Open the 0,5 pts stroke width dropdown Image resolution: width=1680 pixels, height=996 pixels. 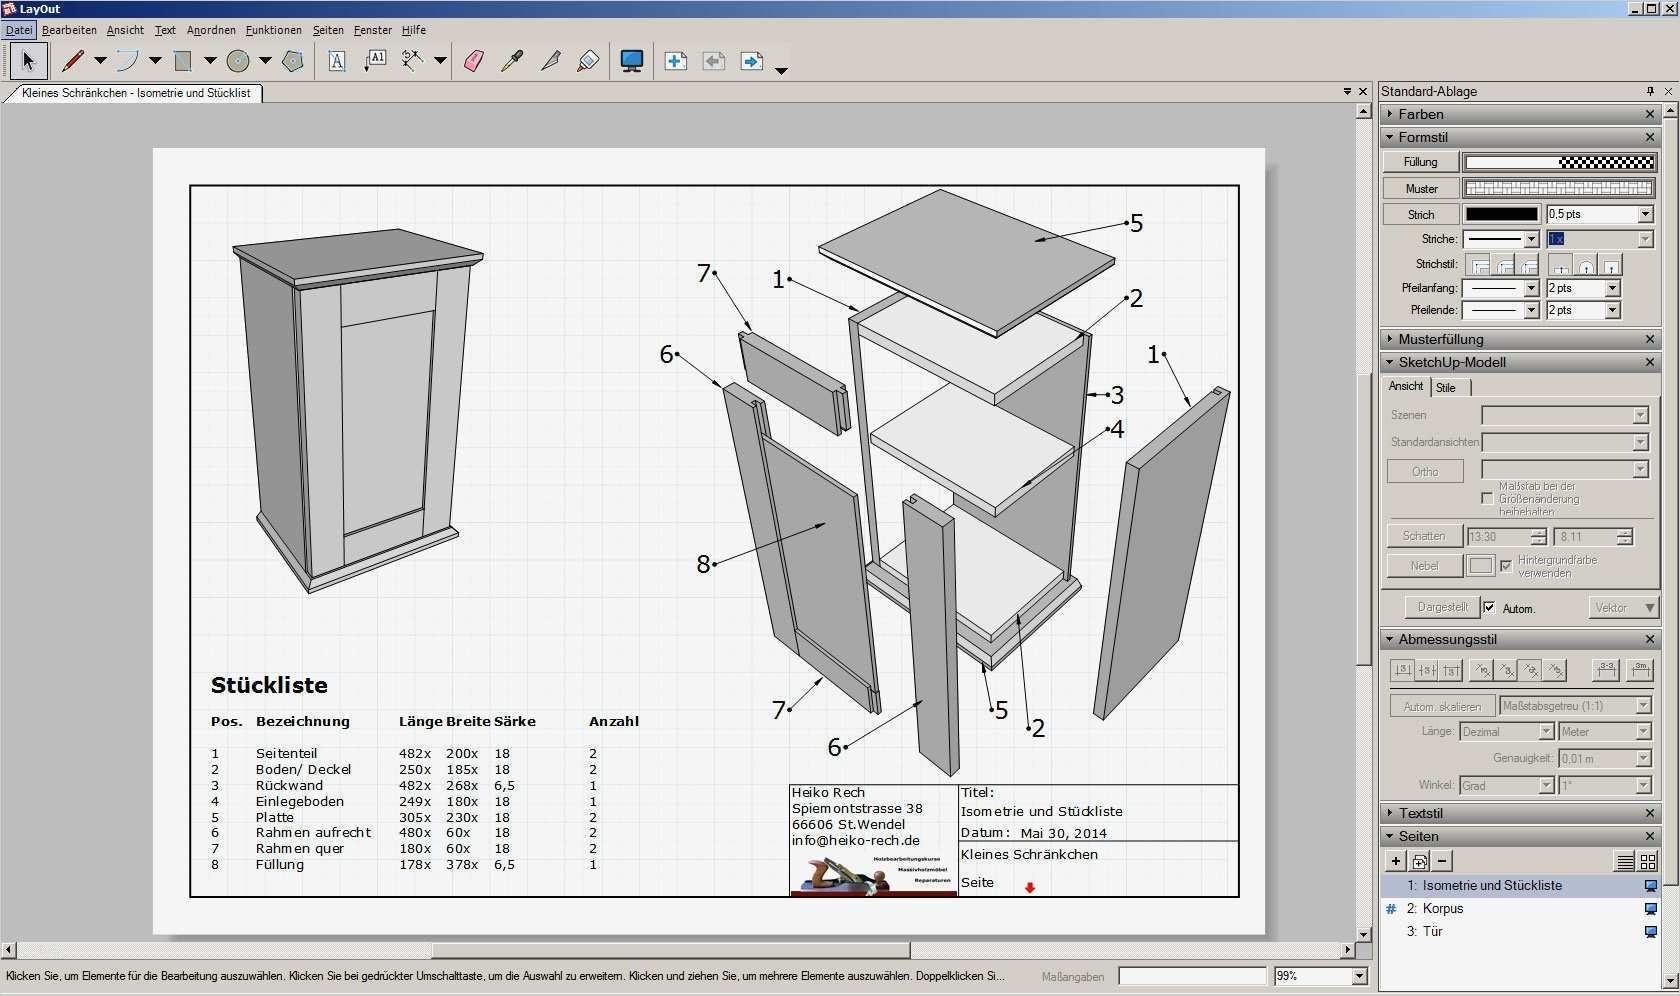[x=1645, y=214]
